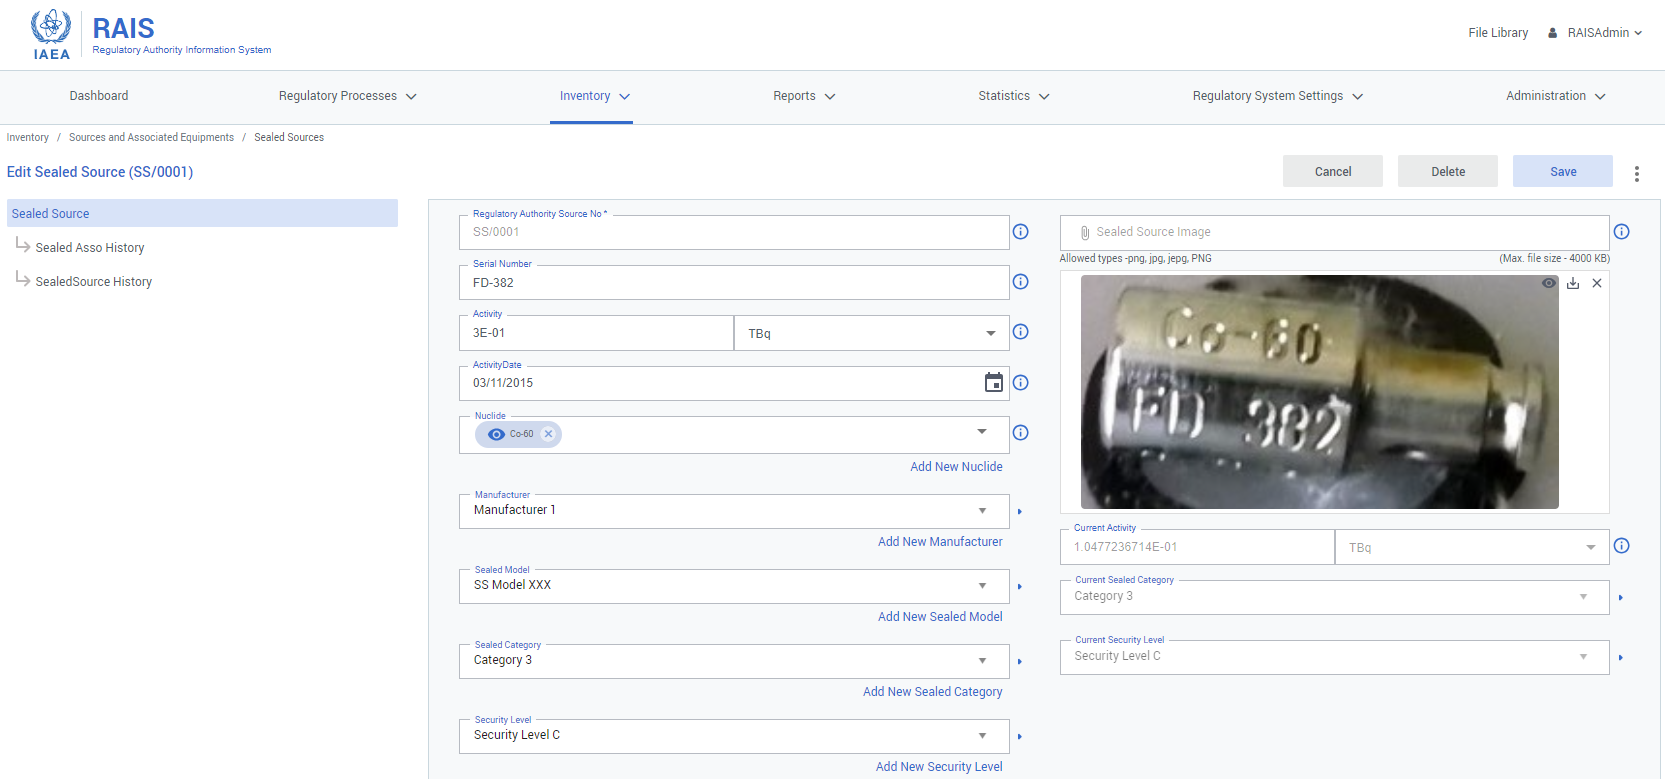Open calendar picker for ActivityDate
1665x779 pixels.
pyautogui.click(x=993, y=382)
